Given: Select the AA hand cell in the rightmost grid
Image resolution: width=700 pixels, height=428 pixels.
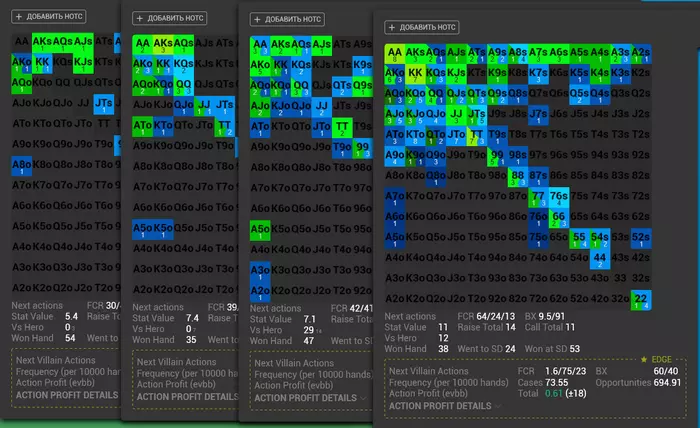Looking at the screenshot, I should 395,56.
